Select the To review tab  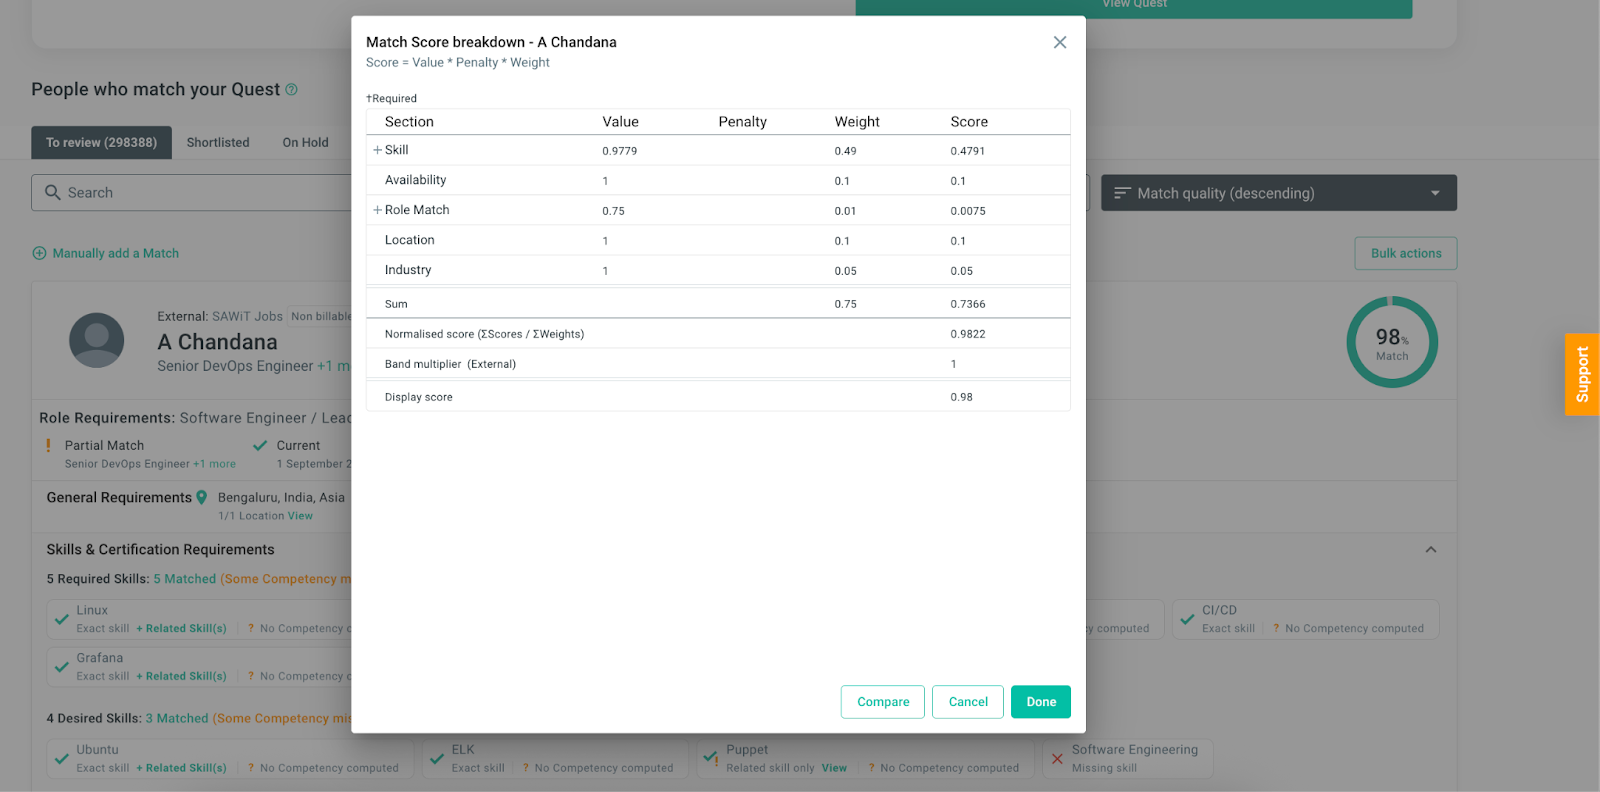coord(101,143)
